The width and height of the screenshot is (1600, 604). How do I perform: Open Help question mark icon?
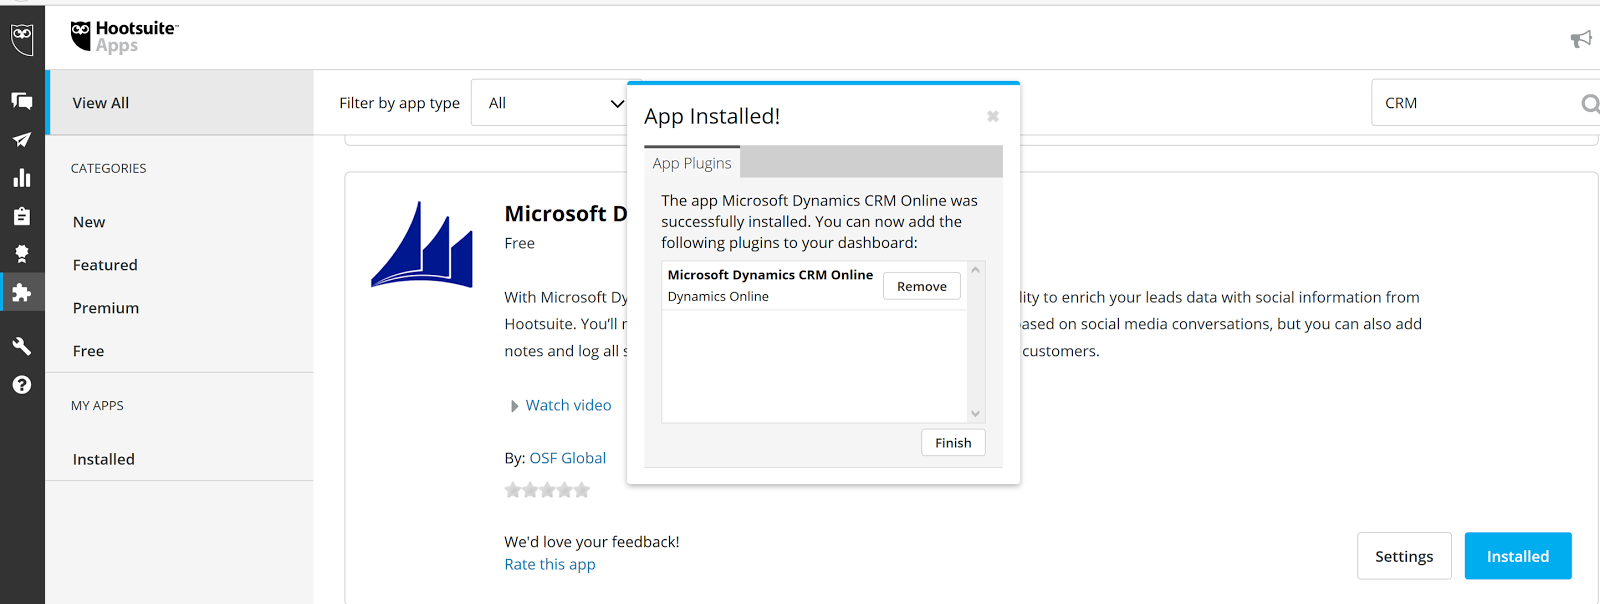click(22, 385)
